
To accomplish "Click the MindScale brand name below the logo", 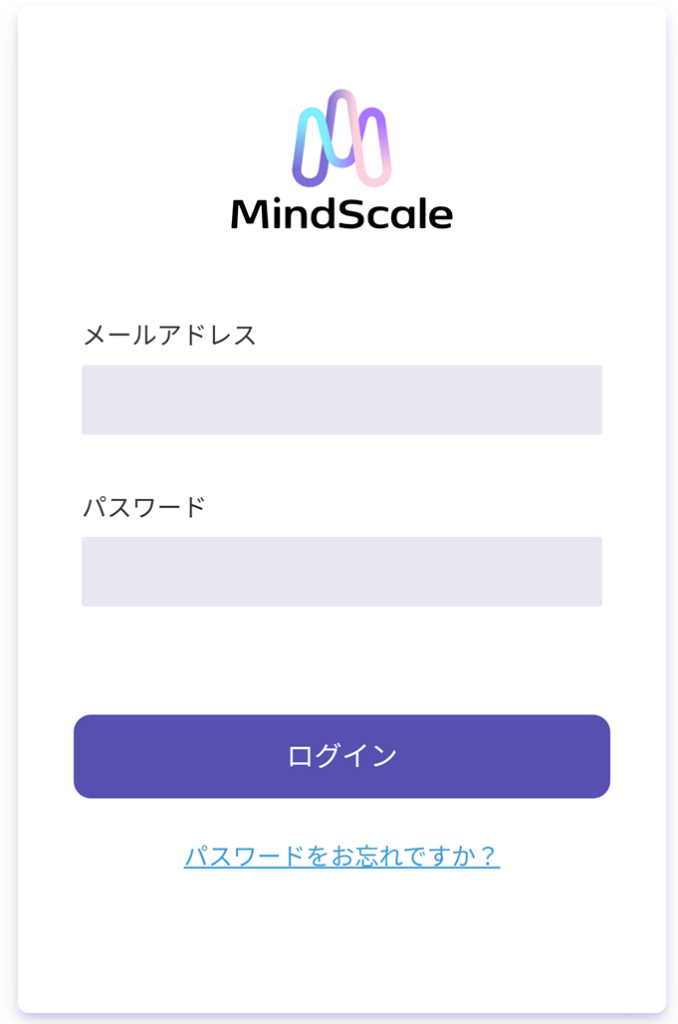I will click(341, 214).
